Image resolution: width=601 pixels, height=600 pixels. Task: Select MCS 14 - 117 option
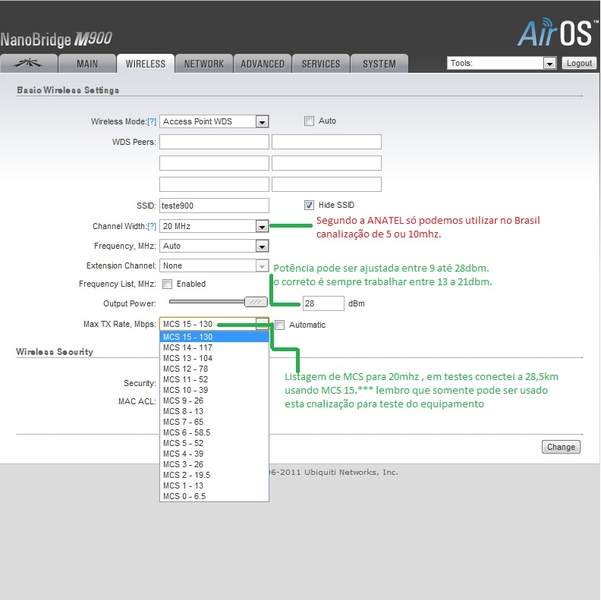tap(214, 348)
